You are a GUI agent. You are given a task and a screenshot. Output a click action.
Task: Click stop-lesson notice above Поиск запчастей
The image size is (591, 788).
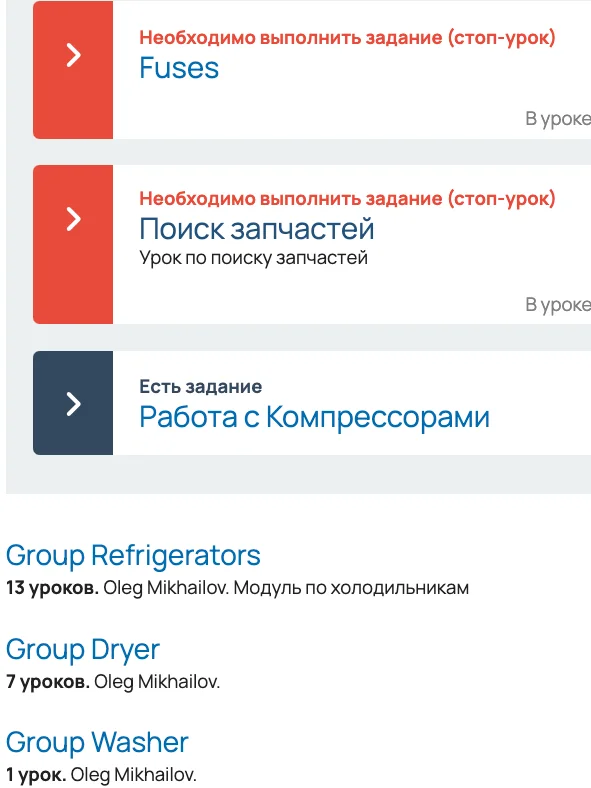347,199
